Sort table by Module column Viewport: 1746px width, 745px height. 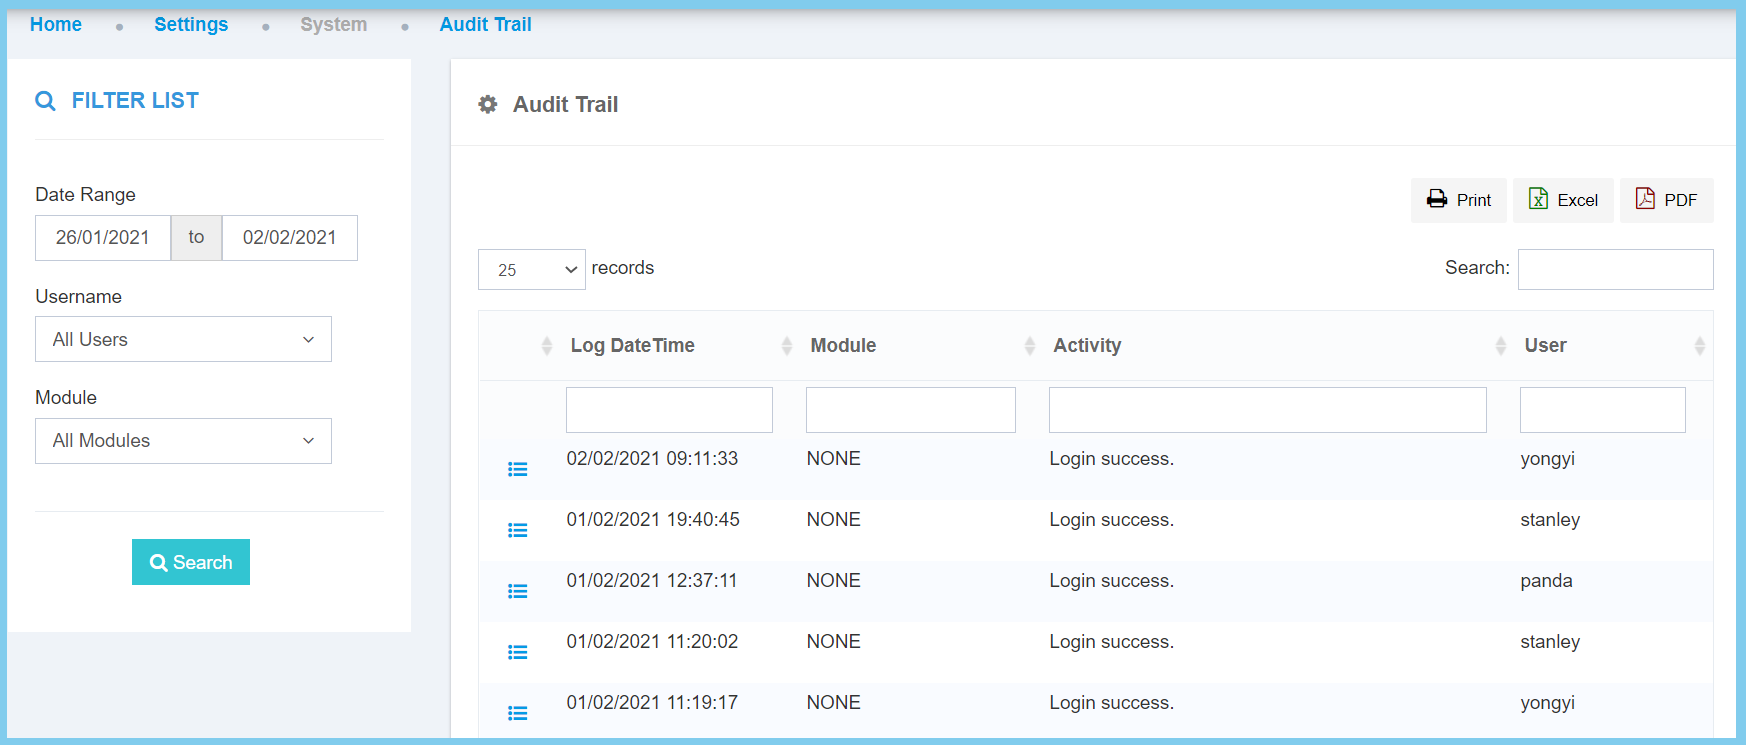click(x=843, y=345)
